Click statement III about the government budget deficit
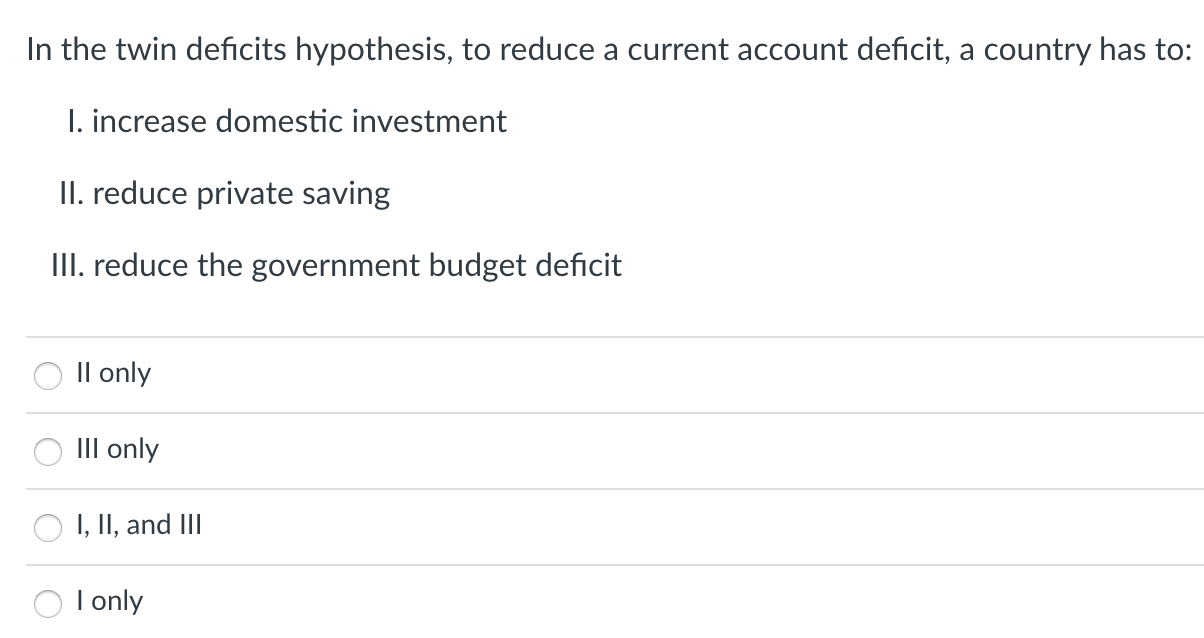This screenshot has height=638, width=1204. 337,266
